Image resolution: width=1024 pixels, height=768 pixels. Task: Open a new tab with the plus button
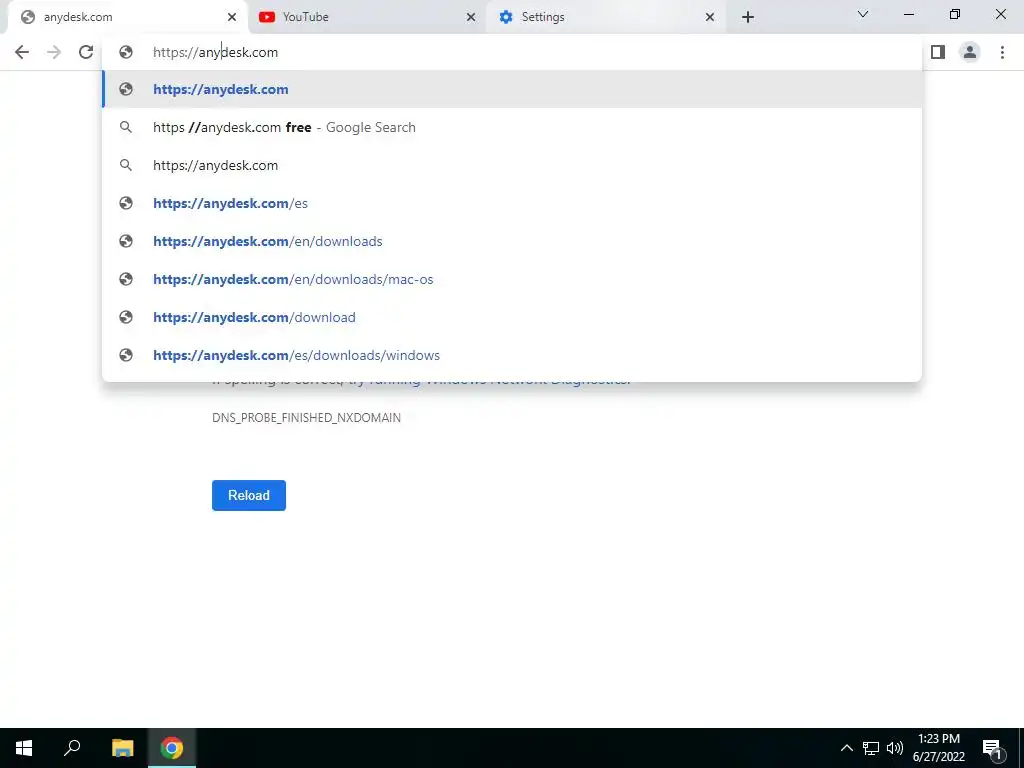coord(748,17)
